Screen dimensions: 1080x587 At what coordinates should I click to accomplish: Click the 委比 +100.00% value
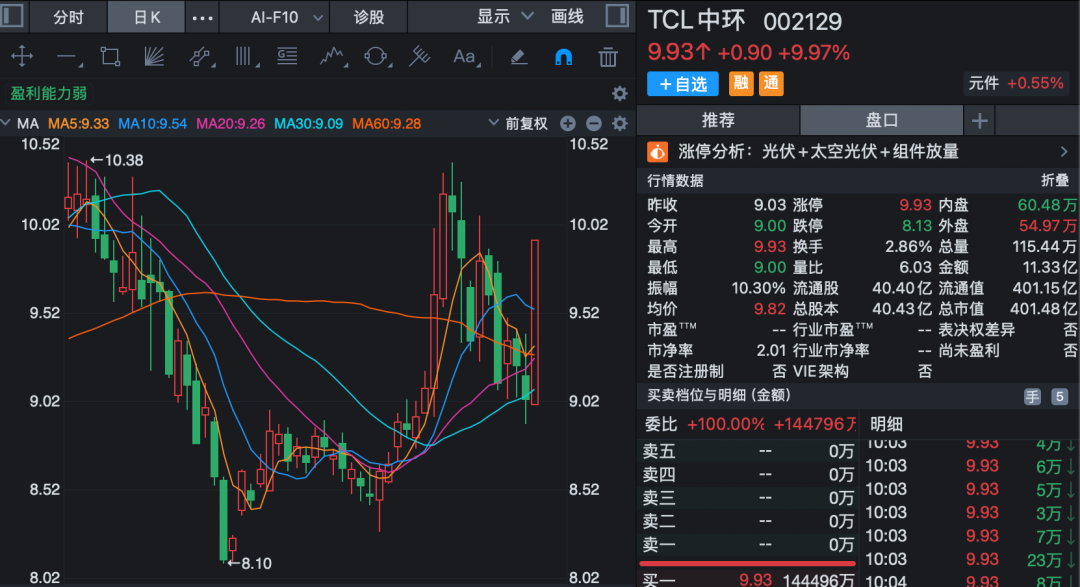click(726, 424)
